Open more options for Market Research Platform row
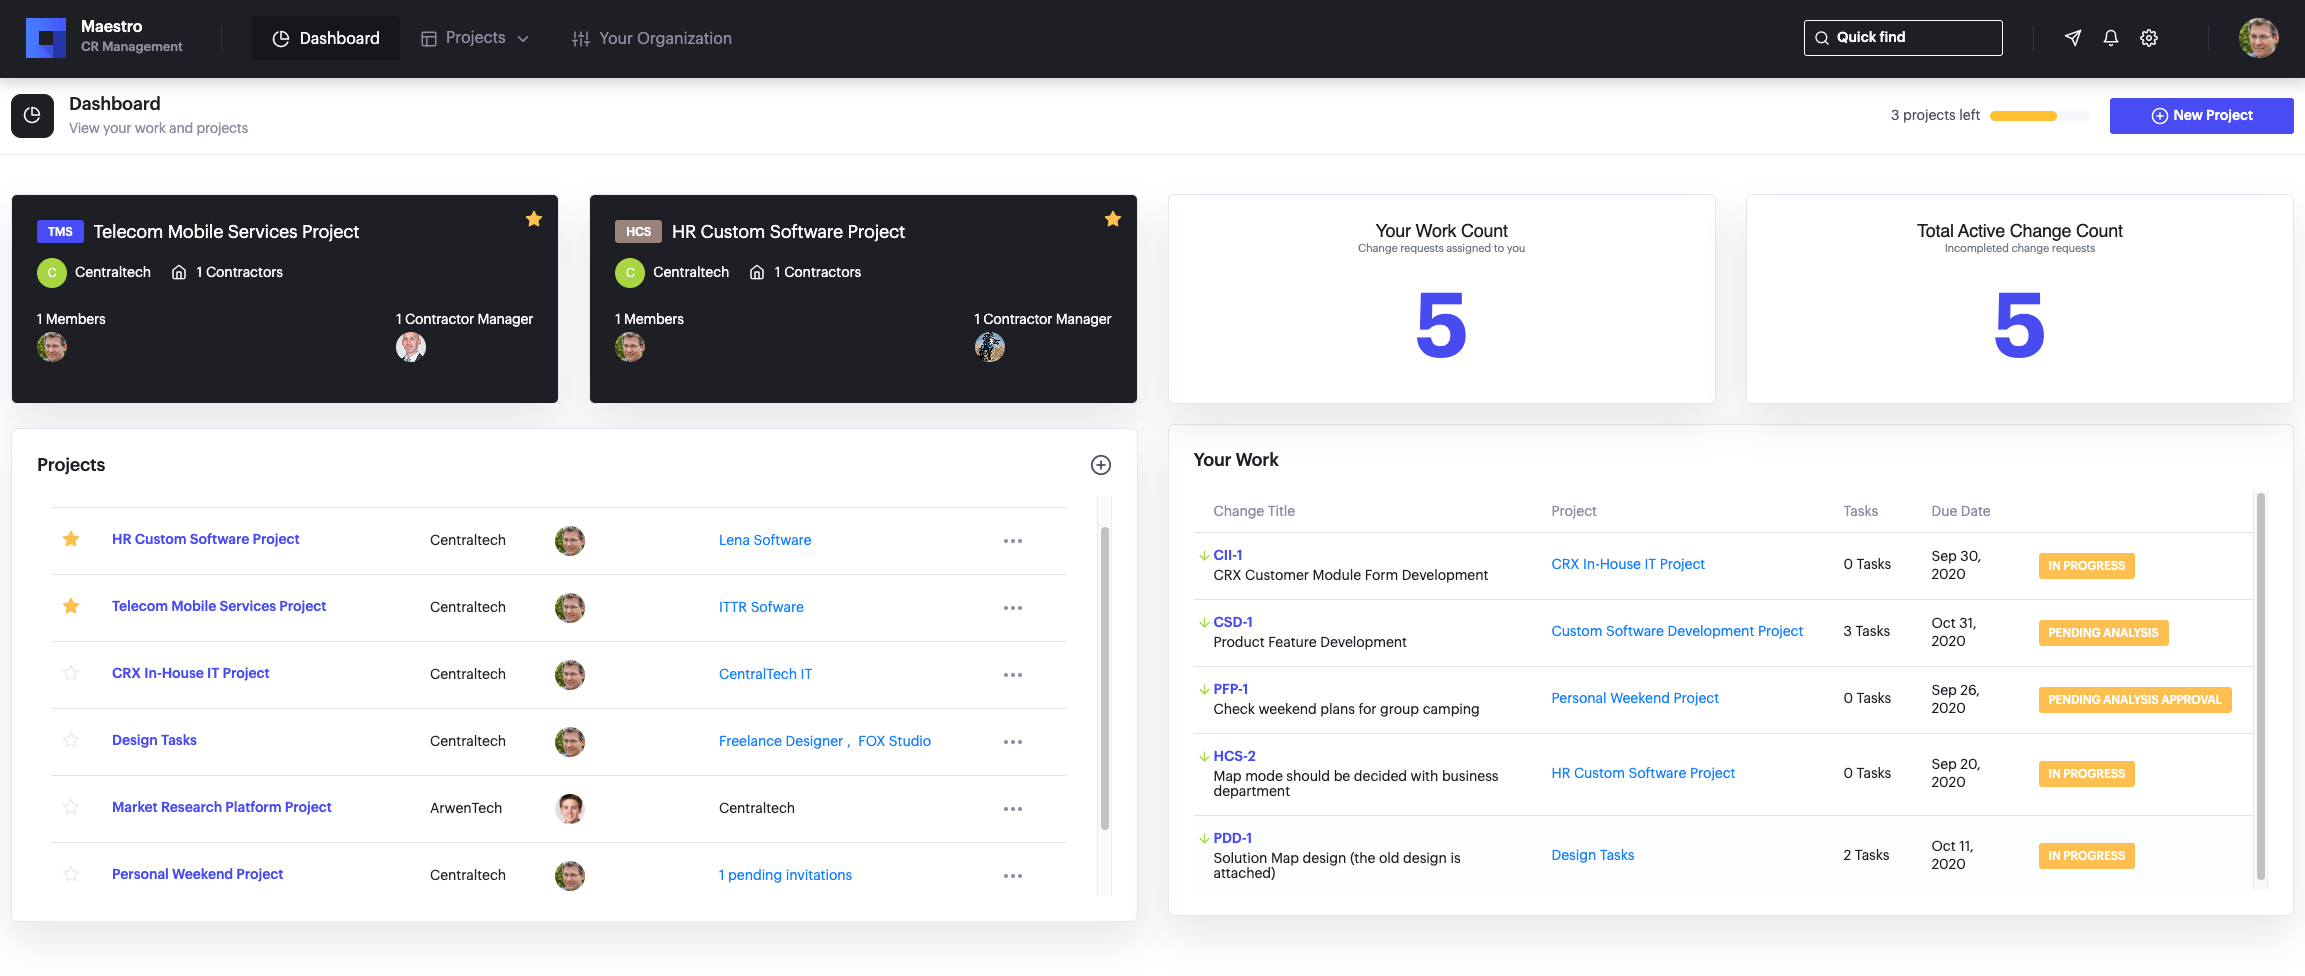The width and height of the screenshot is (2305, 976). tap(1013, 809)
